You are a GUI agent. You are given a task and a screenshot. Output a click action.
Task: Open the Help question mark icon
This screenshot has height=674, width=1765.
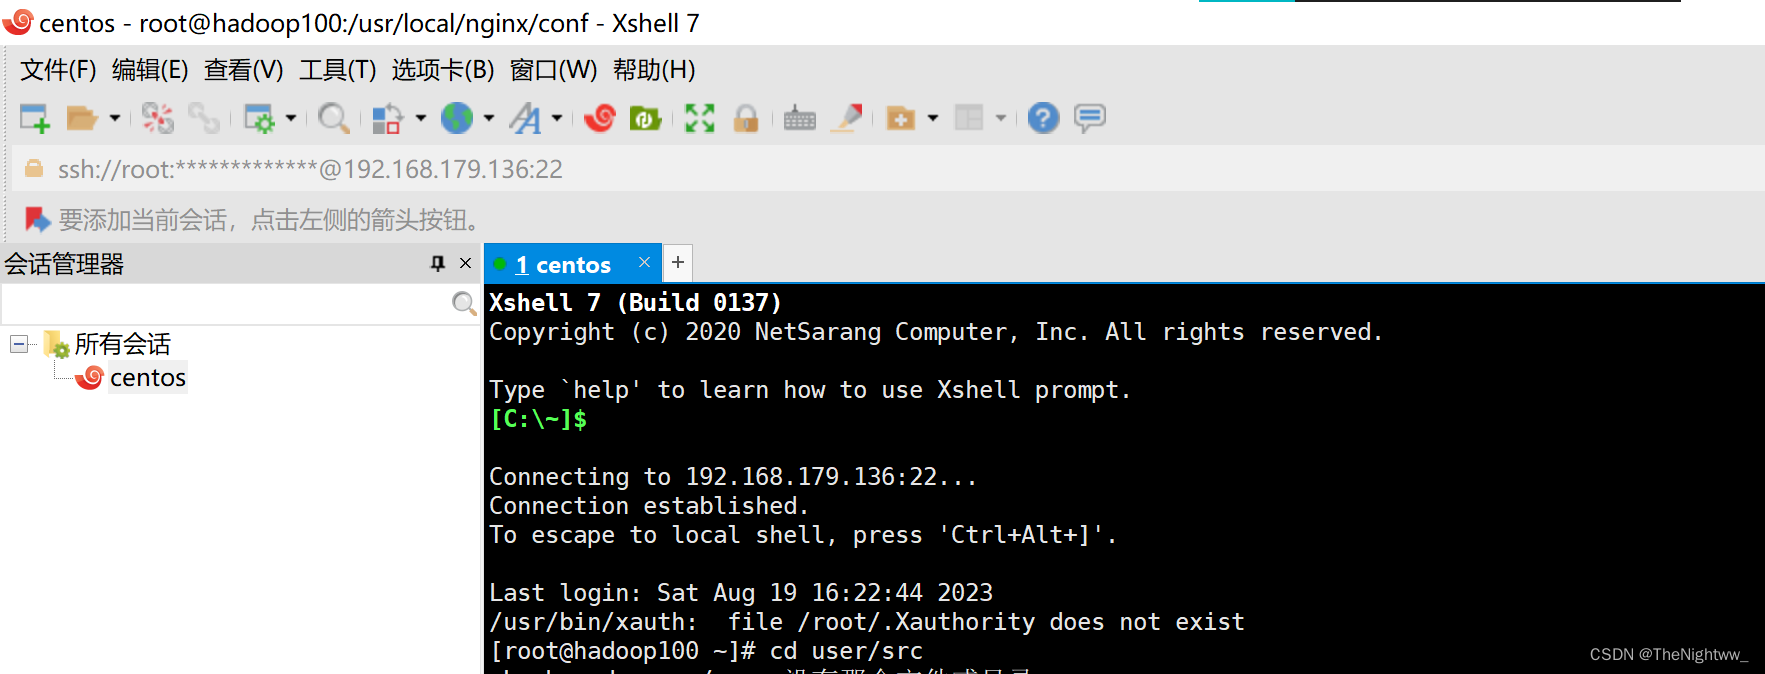(x=1043, y=118)
